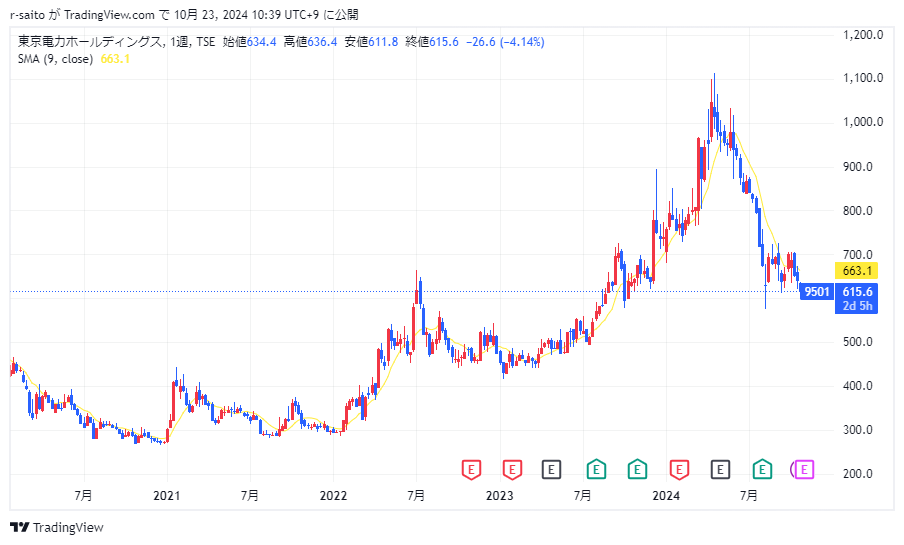Click the 1,000.0 price axis label
The image size is (904, 545).
coord(863,122)
